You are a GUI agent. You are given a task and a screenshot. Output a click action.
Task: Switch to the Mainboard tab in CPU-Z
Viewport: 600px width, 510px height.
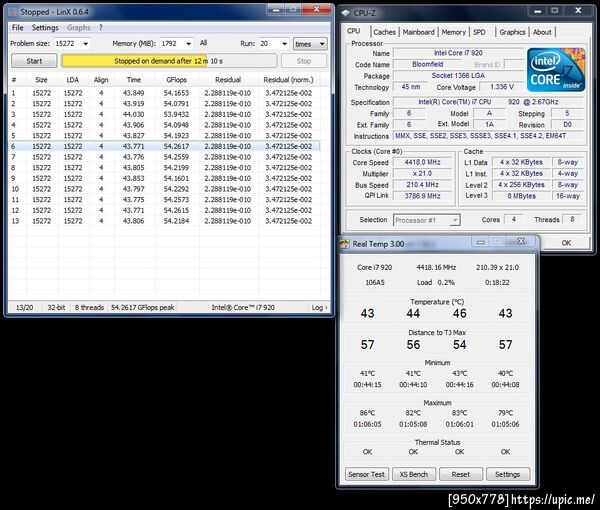[419, 32]
